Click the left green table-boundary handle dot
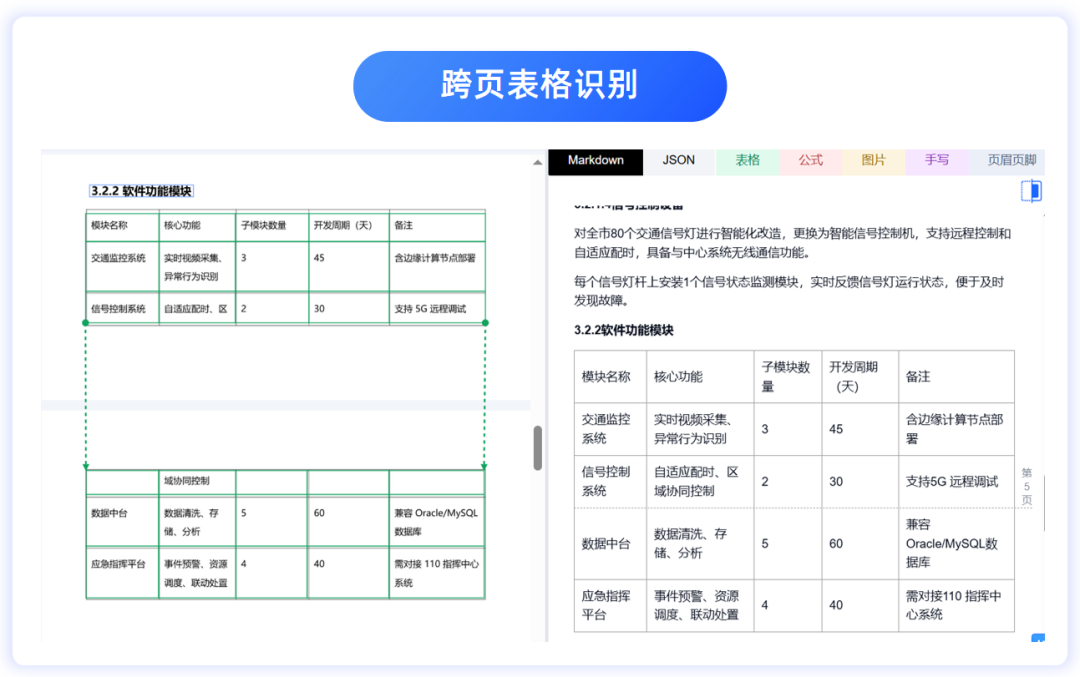This screenshot has width=1080, height=677. point(86,323)
